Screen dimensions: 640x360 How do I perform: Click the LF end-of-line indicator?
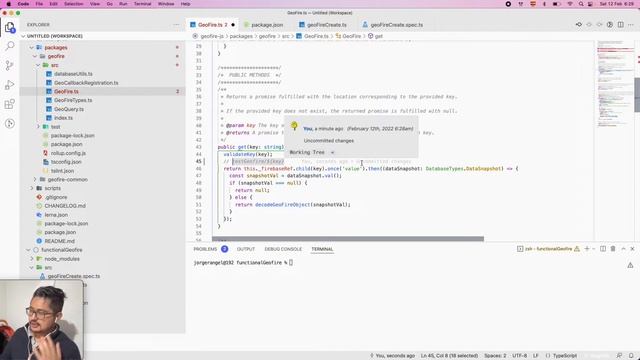click(536, 356)
